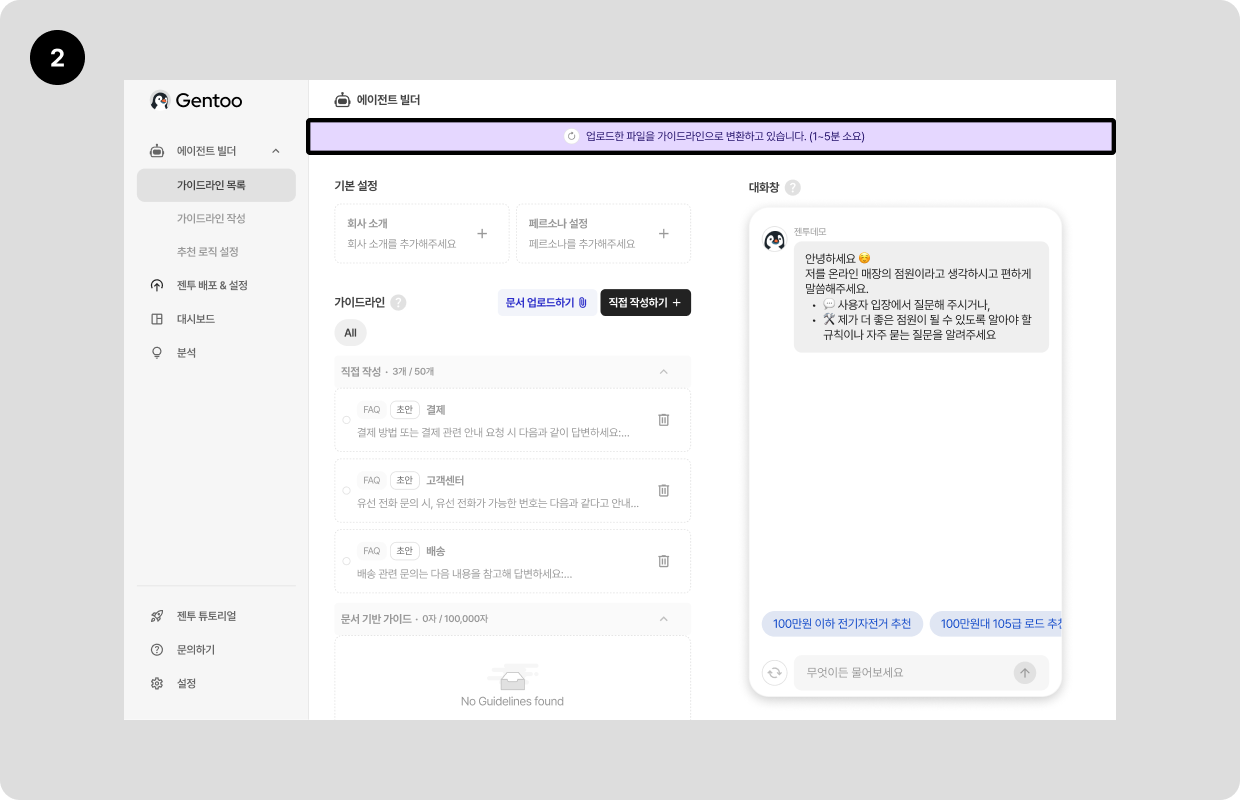Click the 무엇이든 물어보세요 chat input
Viewport: 1240px width, 800px height.
click(900, 673)
